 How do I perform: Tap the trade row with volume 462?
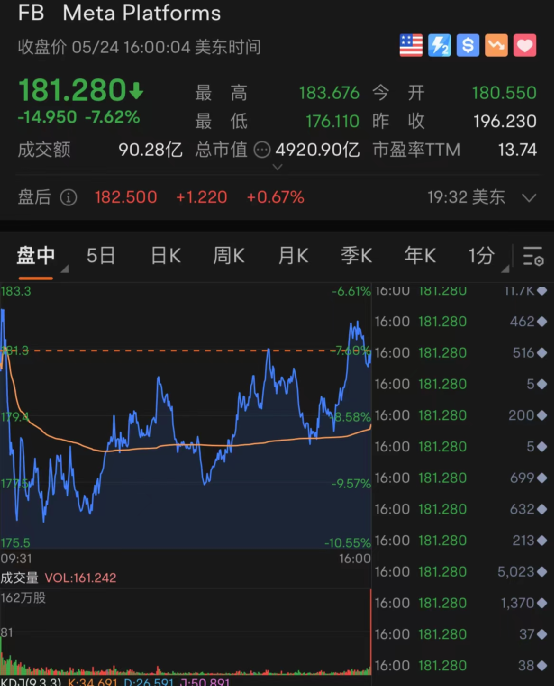[462, 322]
